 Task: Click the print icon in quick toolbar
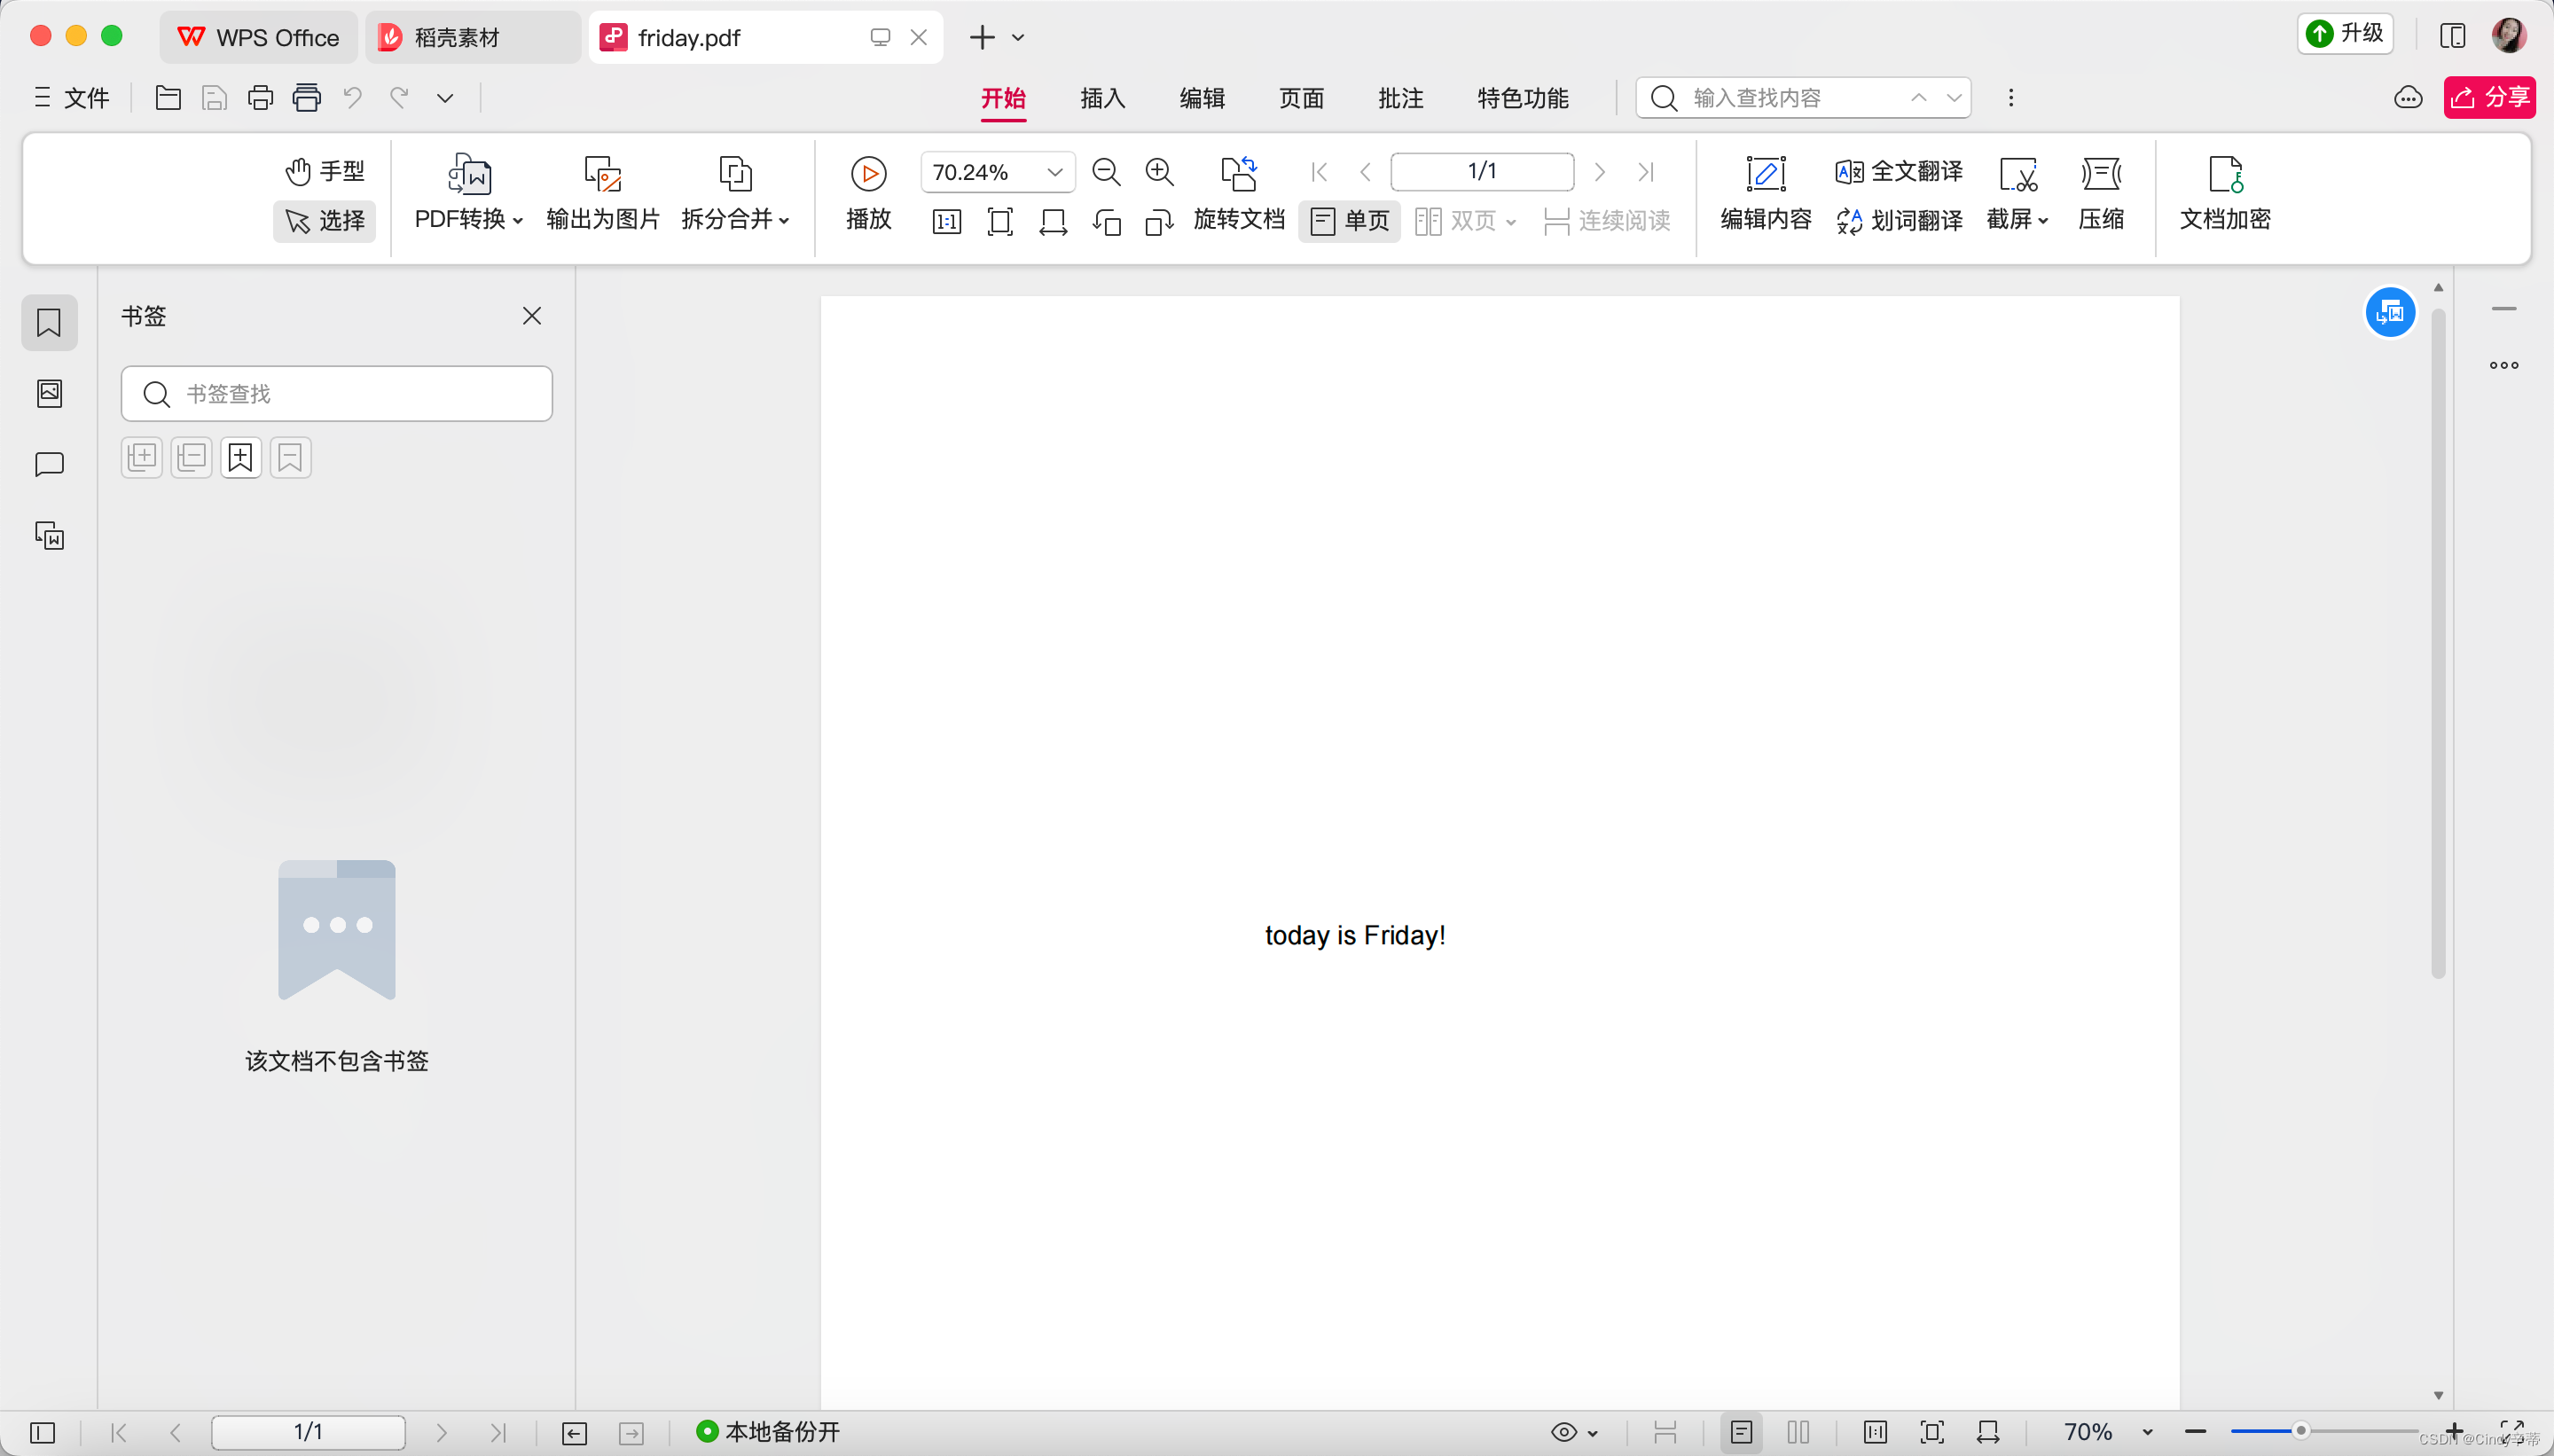pos(260,98)
